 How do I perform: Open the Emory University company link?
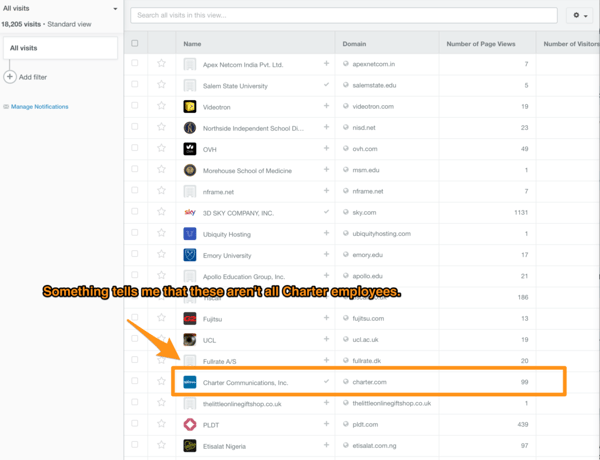click(x=227, y=256)
